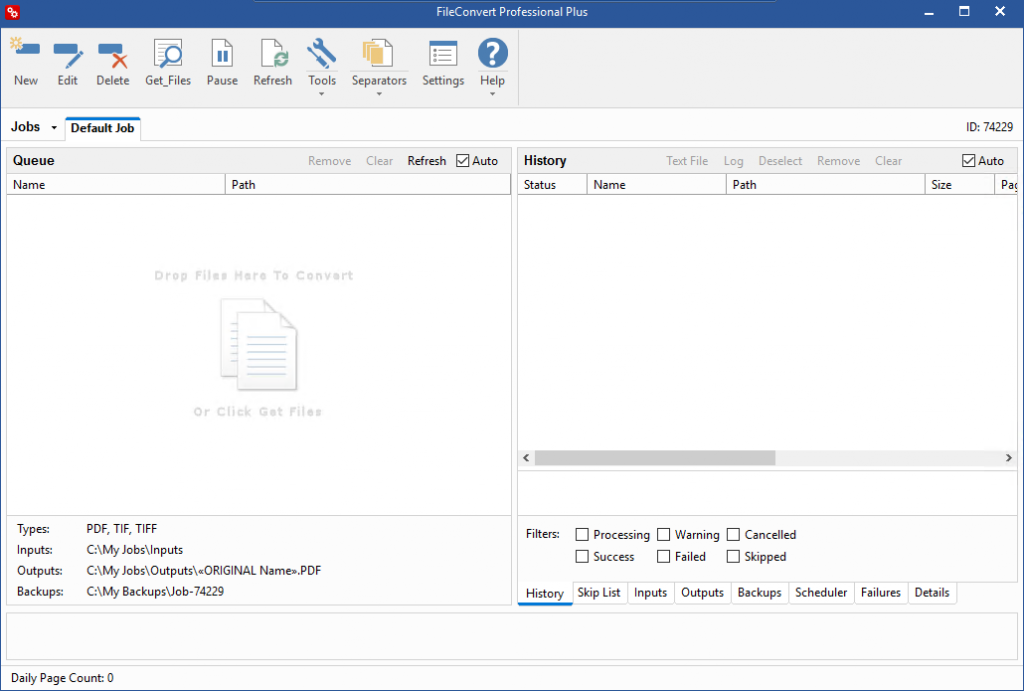Screen dimensions: 1024x691
Task: Enable the Skipped filter checkbox
Action: coord(733,557)
